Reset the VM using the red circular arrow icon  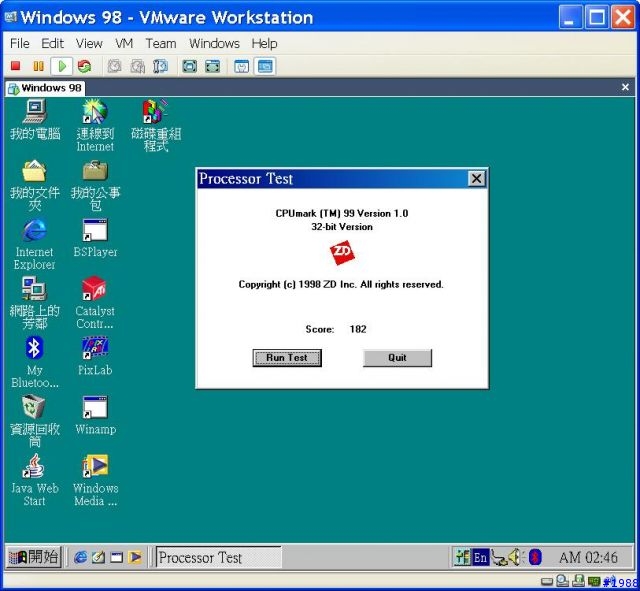84,66
